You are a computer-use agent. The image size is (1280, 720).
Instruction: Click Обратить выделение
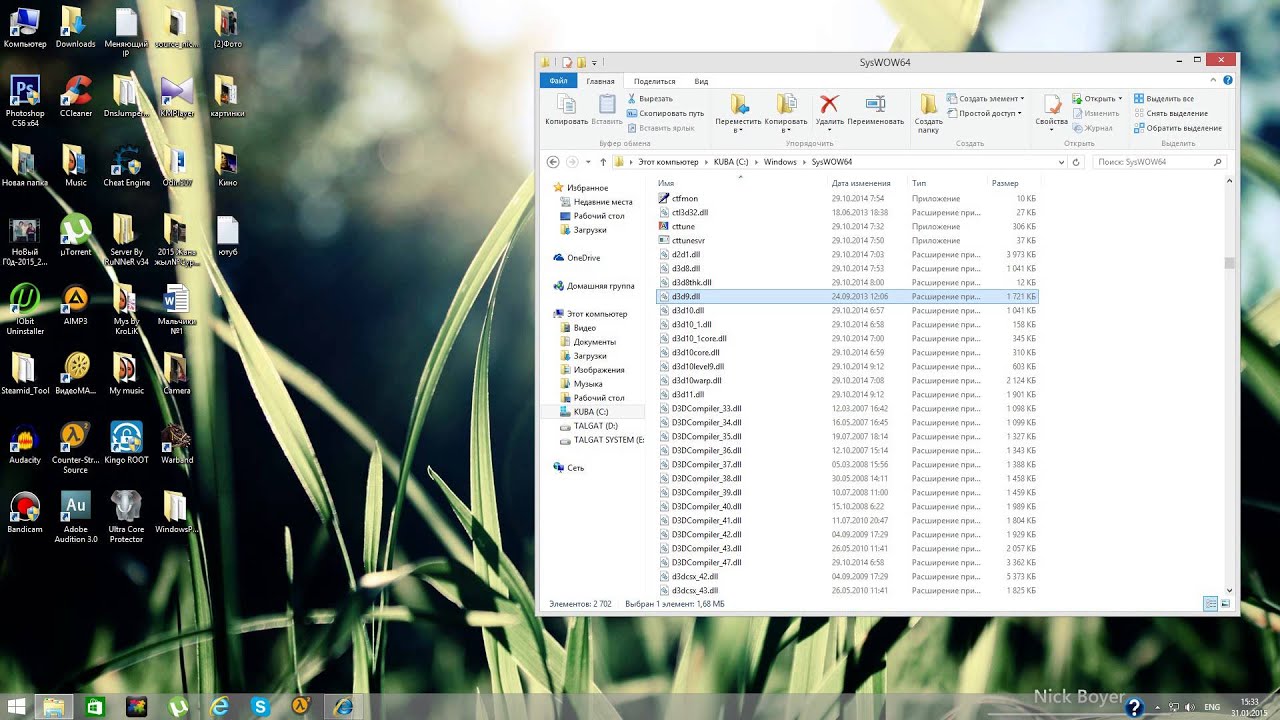click(1177, 128)
